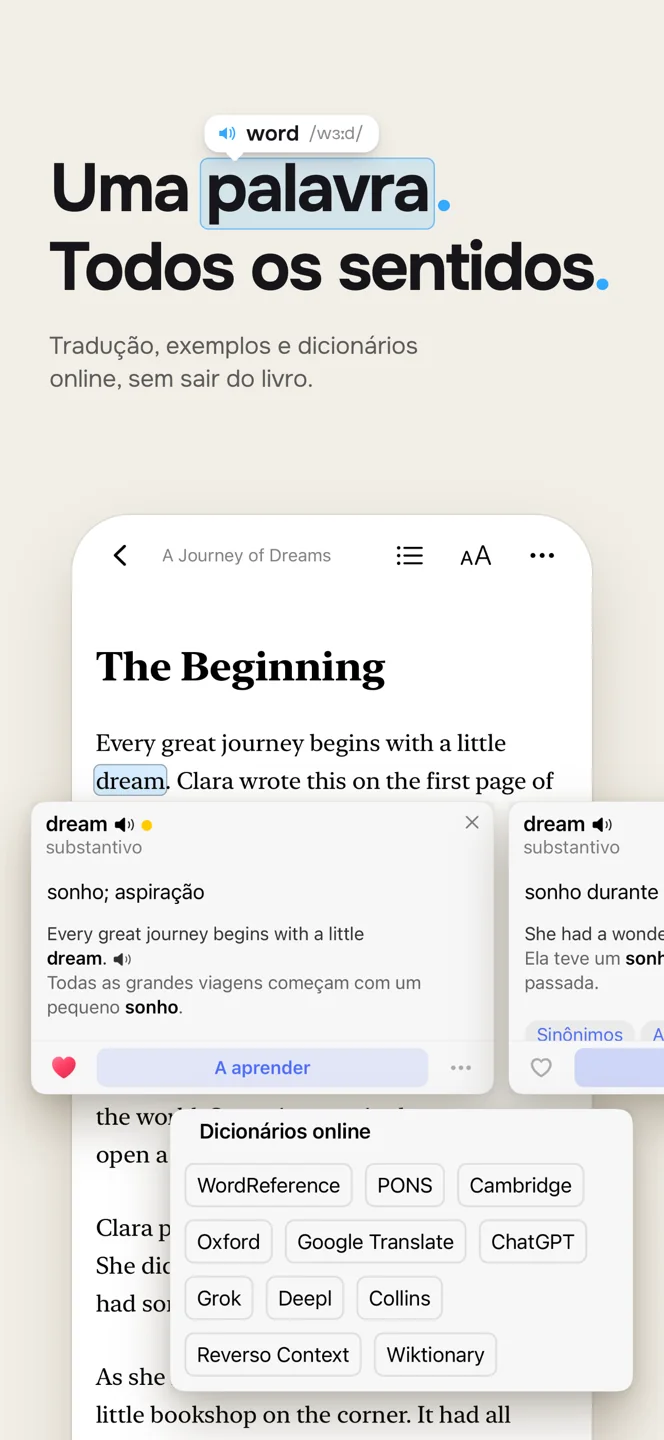Open Wiktionary
Screen dimensions: 664x1440
click(x=435, y=1354)
